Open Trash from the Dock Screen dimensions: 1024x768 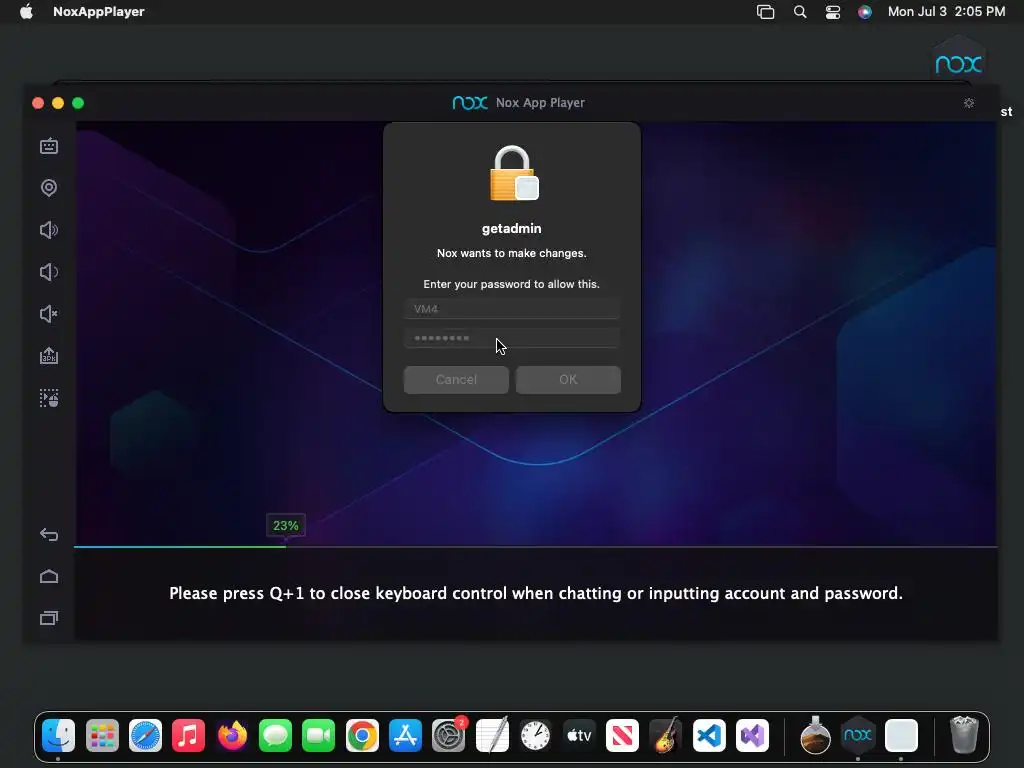tap(964, 735)
